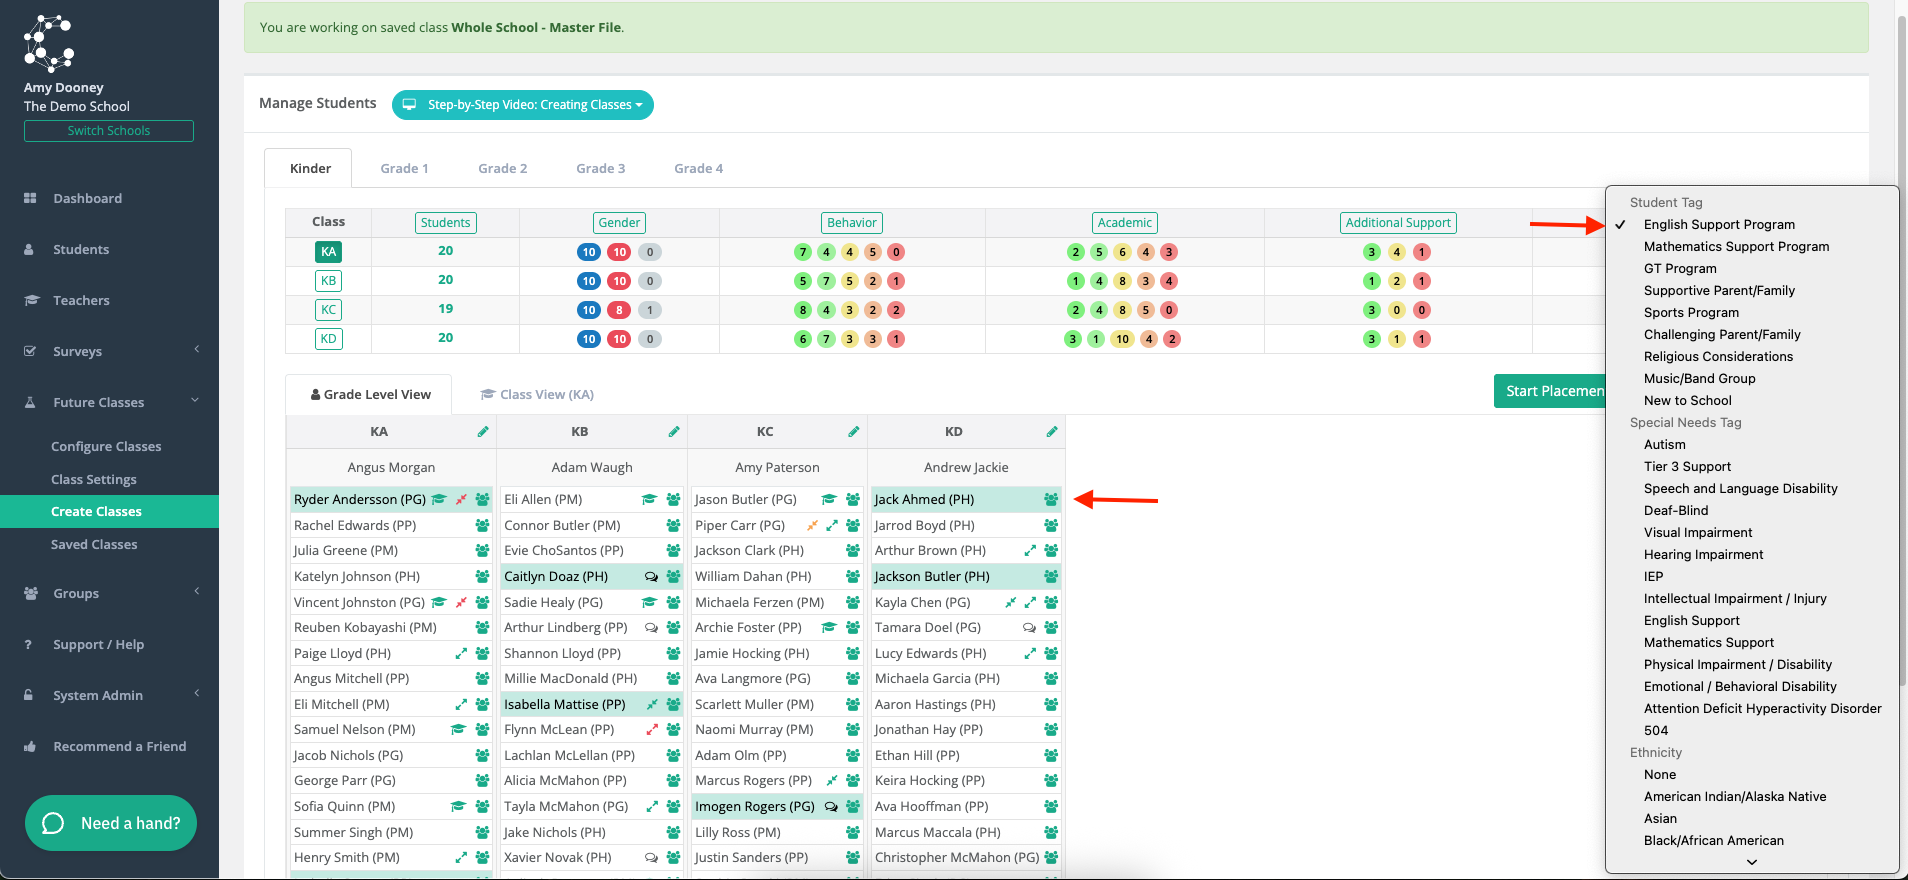Open the Class View (KA) tab
Screen dimensions: 1908x880
(537, 394)
